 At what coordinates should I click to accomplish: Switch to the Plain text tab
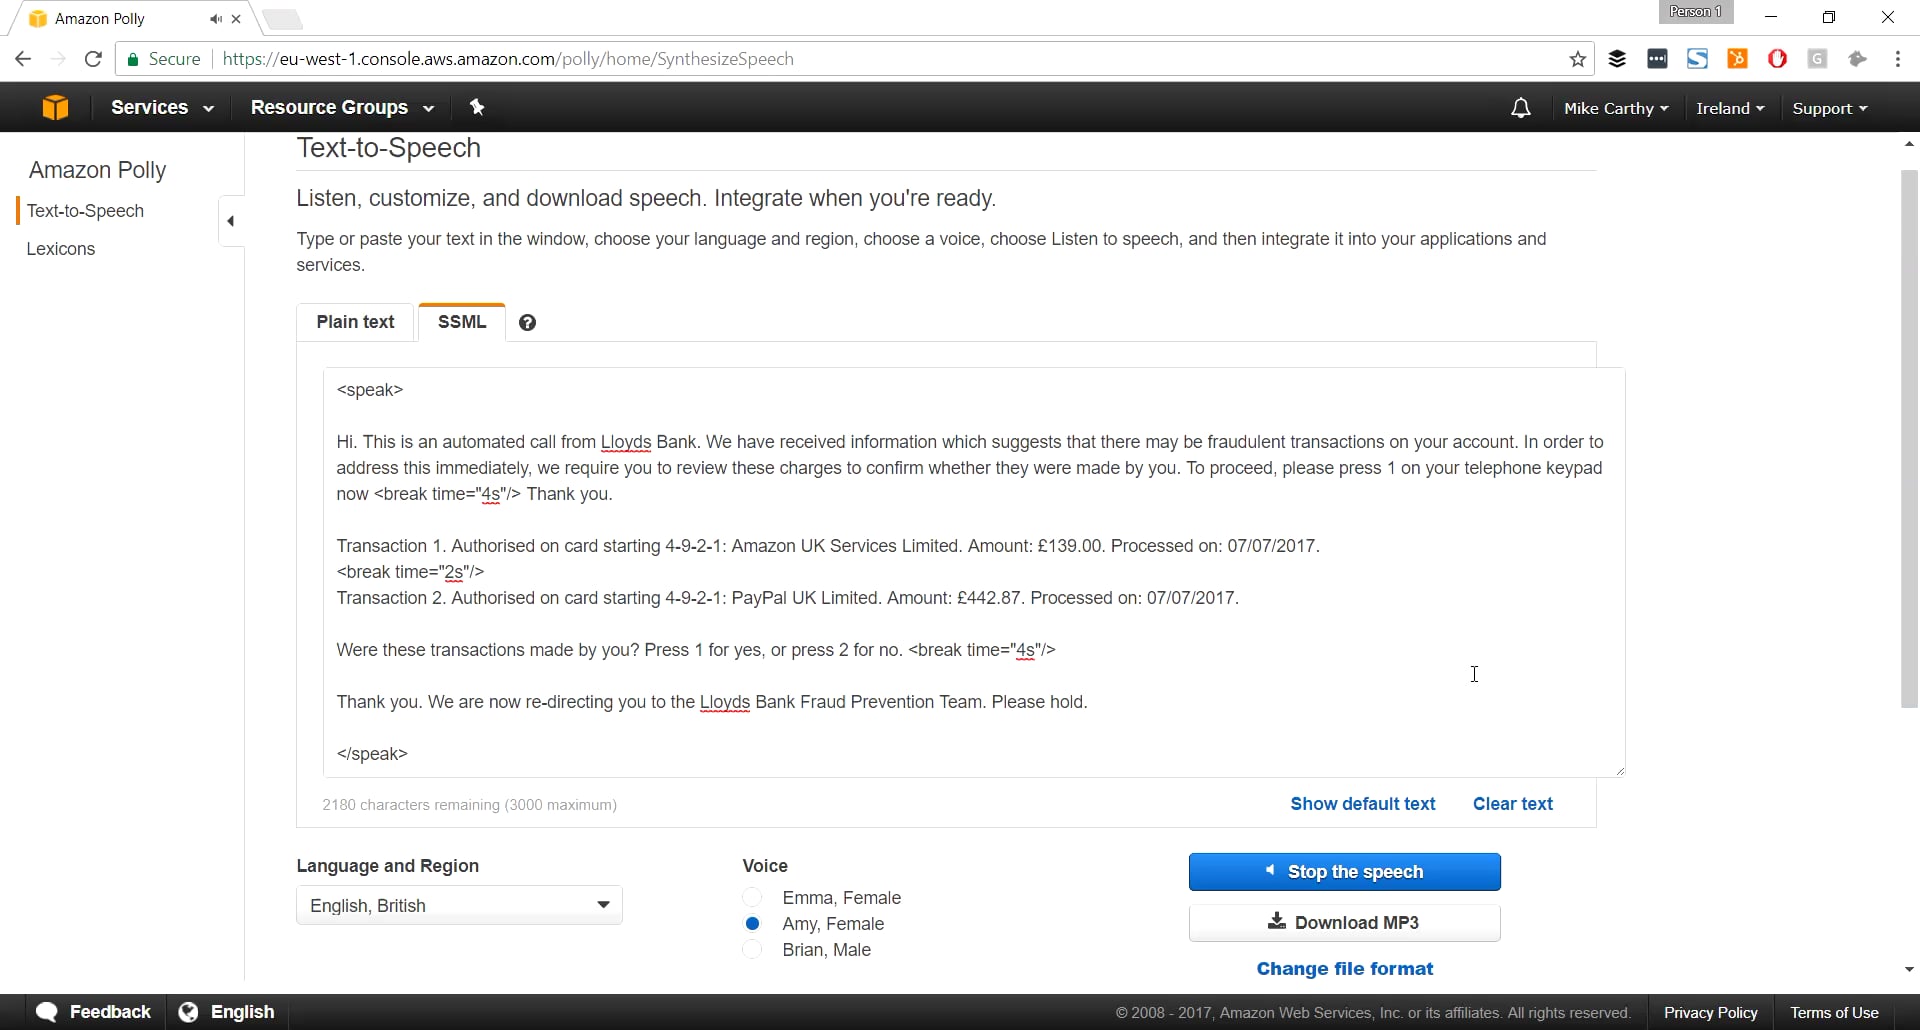coord(355,322)
